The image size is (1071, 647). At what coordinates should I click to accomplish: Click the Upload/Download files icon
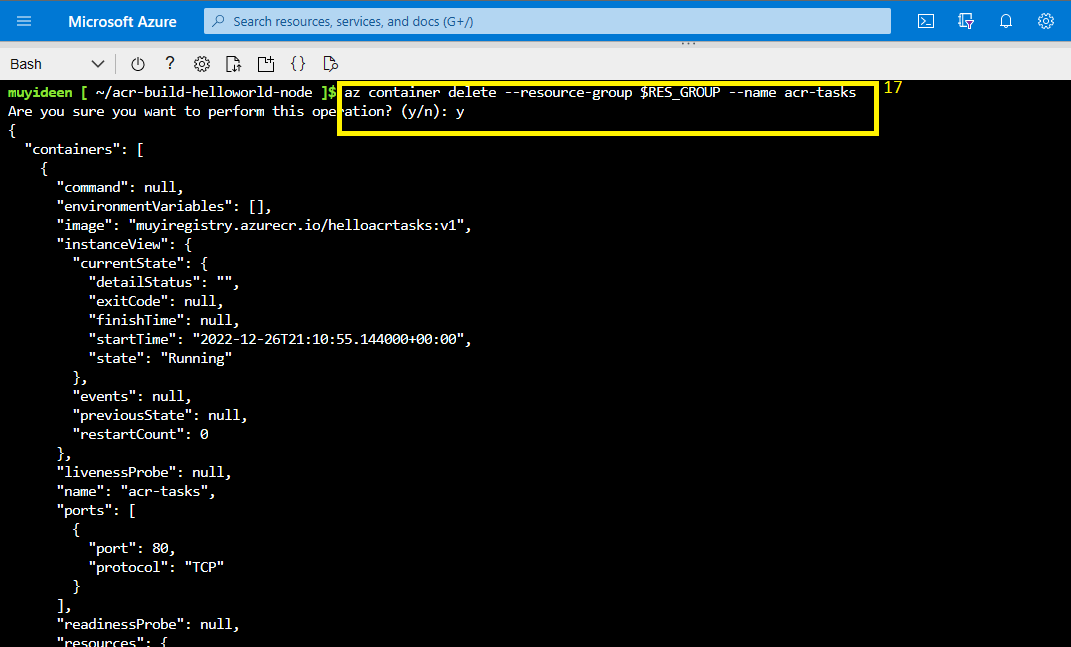click(234, 64)
